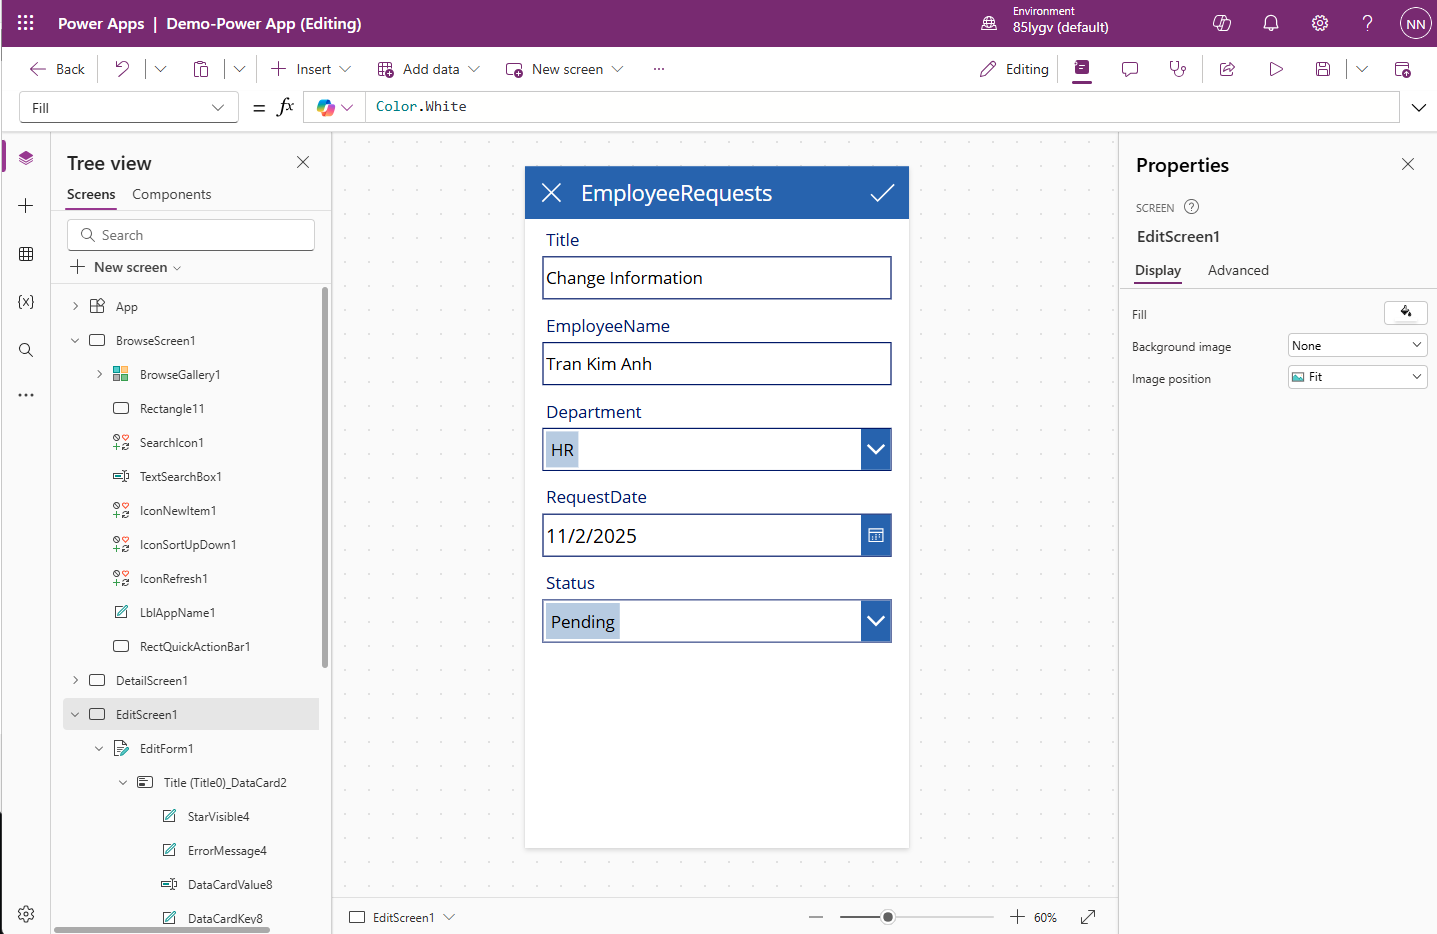Expand the DetailScreen1 tree node

(75, 681)
